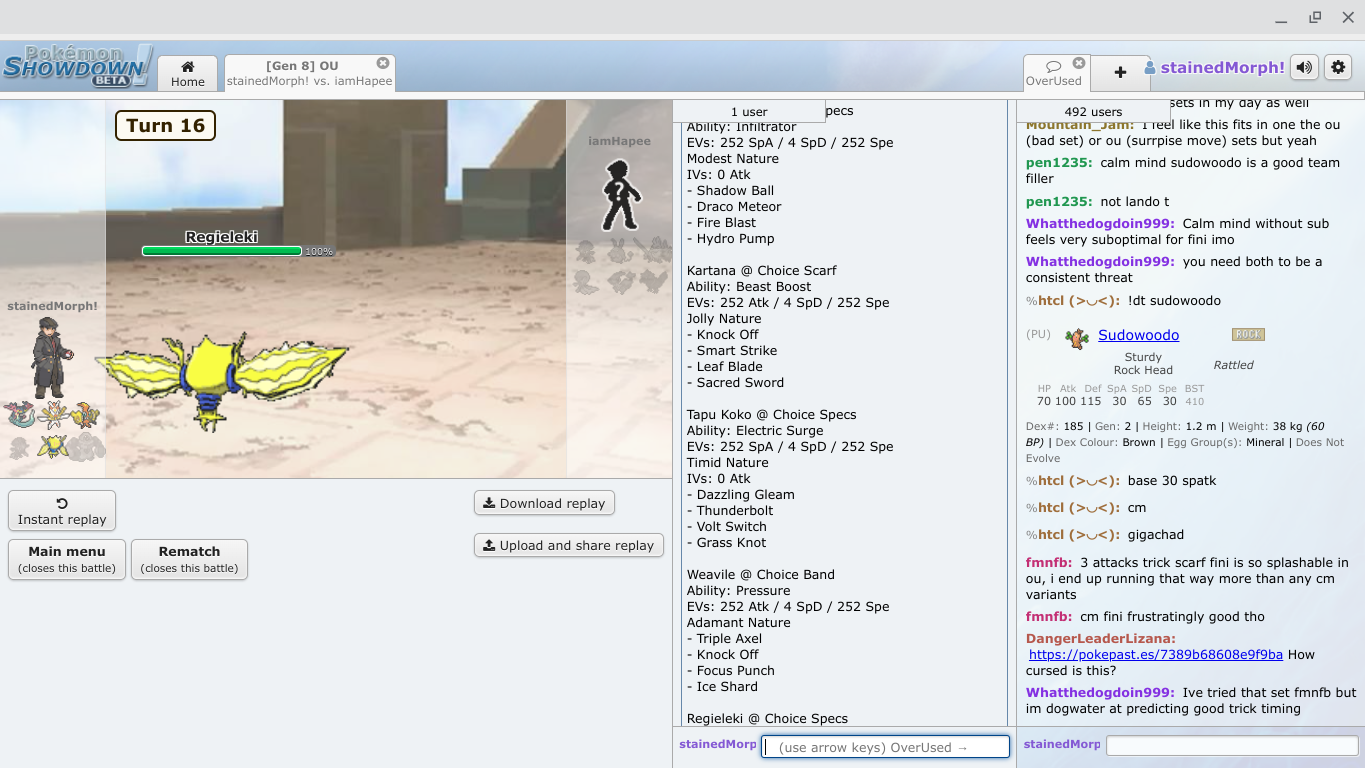Click the '- Focus Punch' move line
Image resolution: width=1365 pixels, height=768 pixels.
(731, 670)
